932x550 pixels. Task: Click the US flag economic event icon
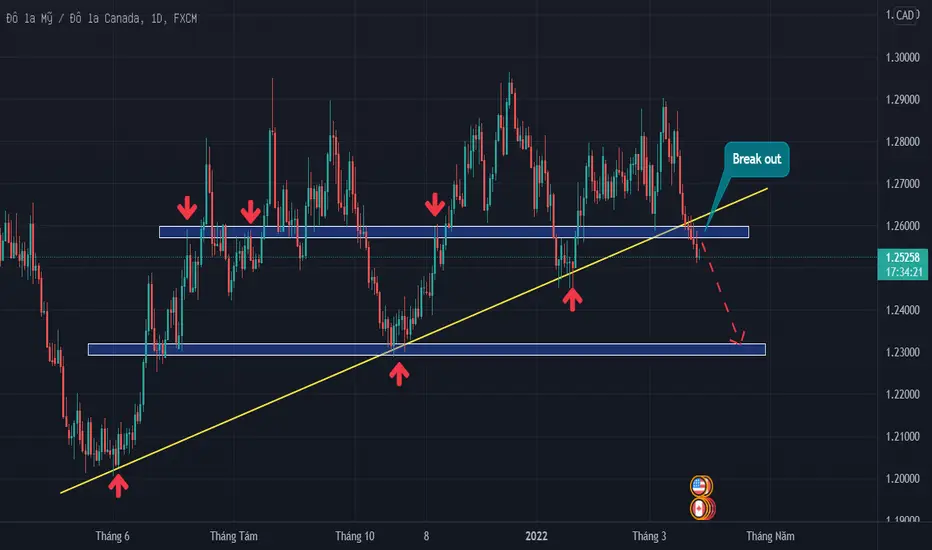point(700,486)
